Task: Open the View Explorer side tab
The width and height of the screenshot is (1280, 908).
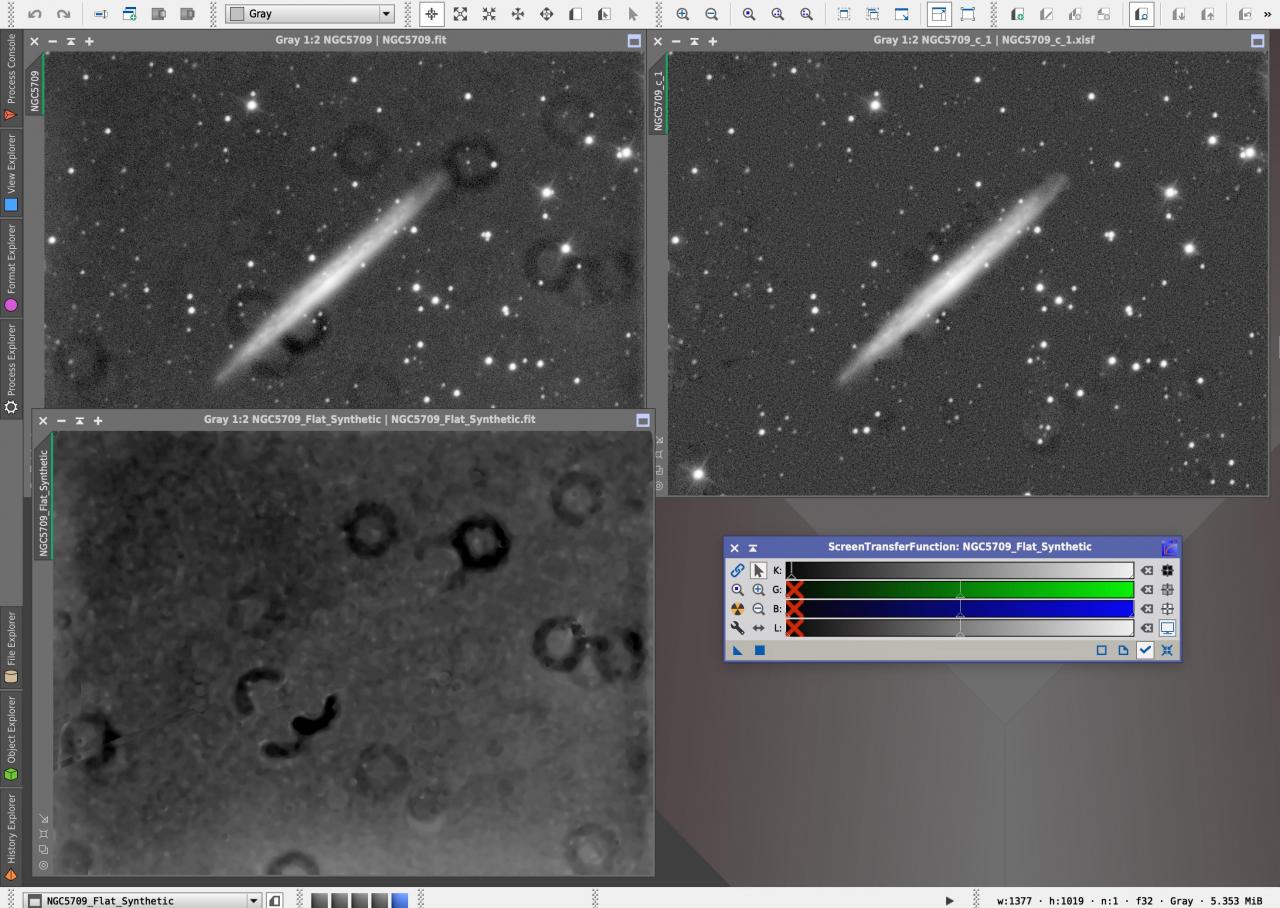Action: (11, 173)
